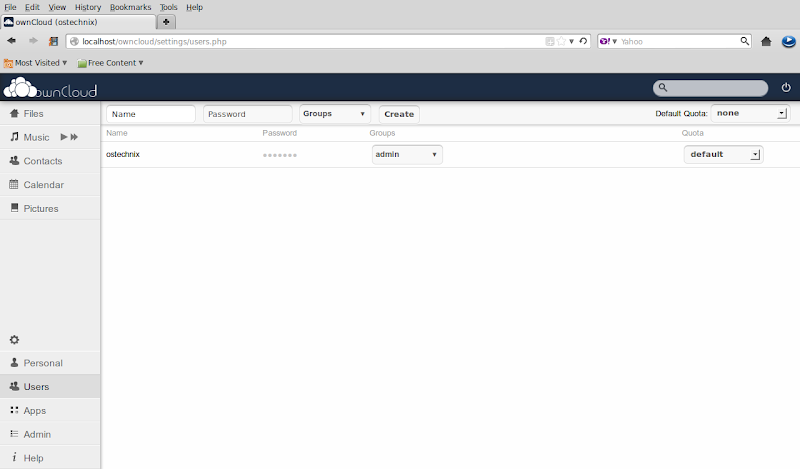Reload the page with the refresh icon
This screenshot has height=469, width=800.
click(x=583, y=41)
